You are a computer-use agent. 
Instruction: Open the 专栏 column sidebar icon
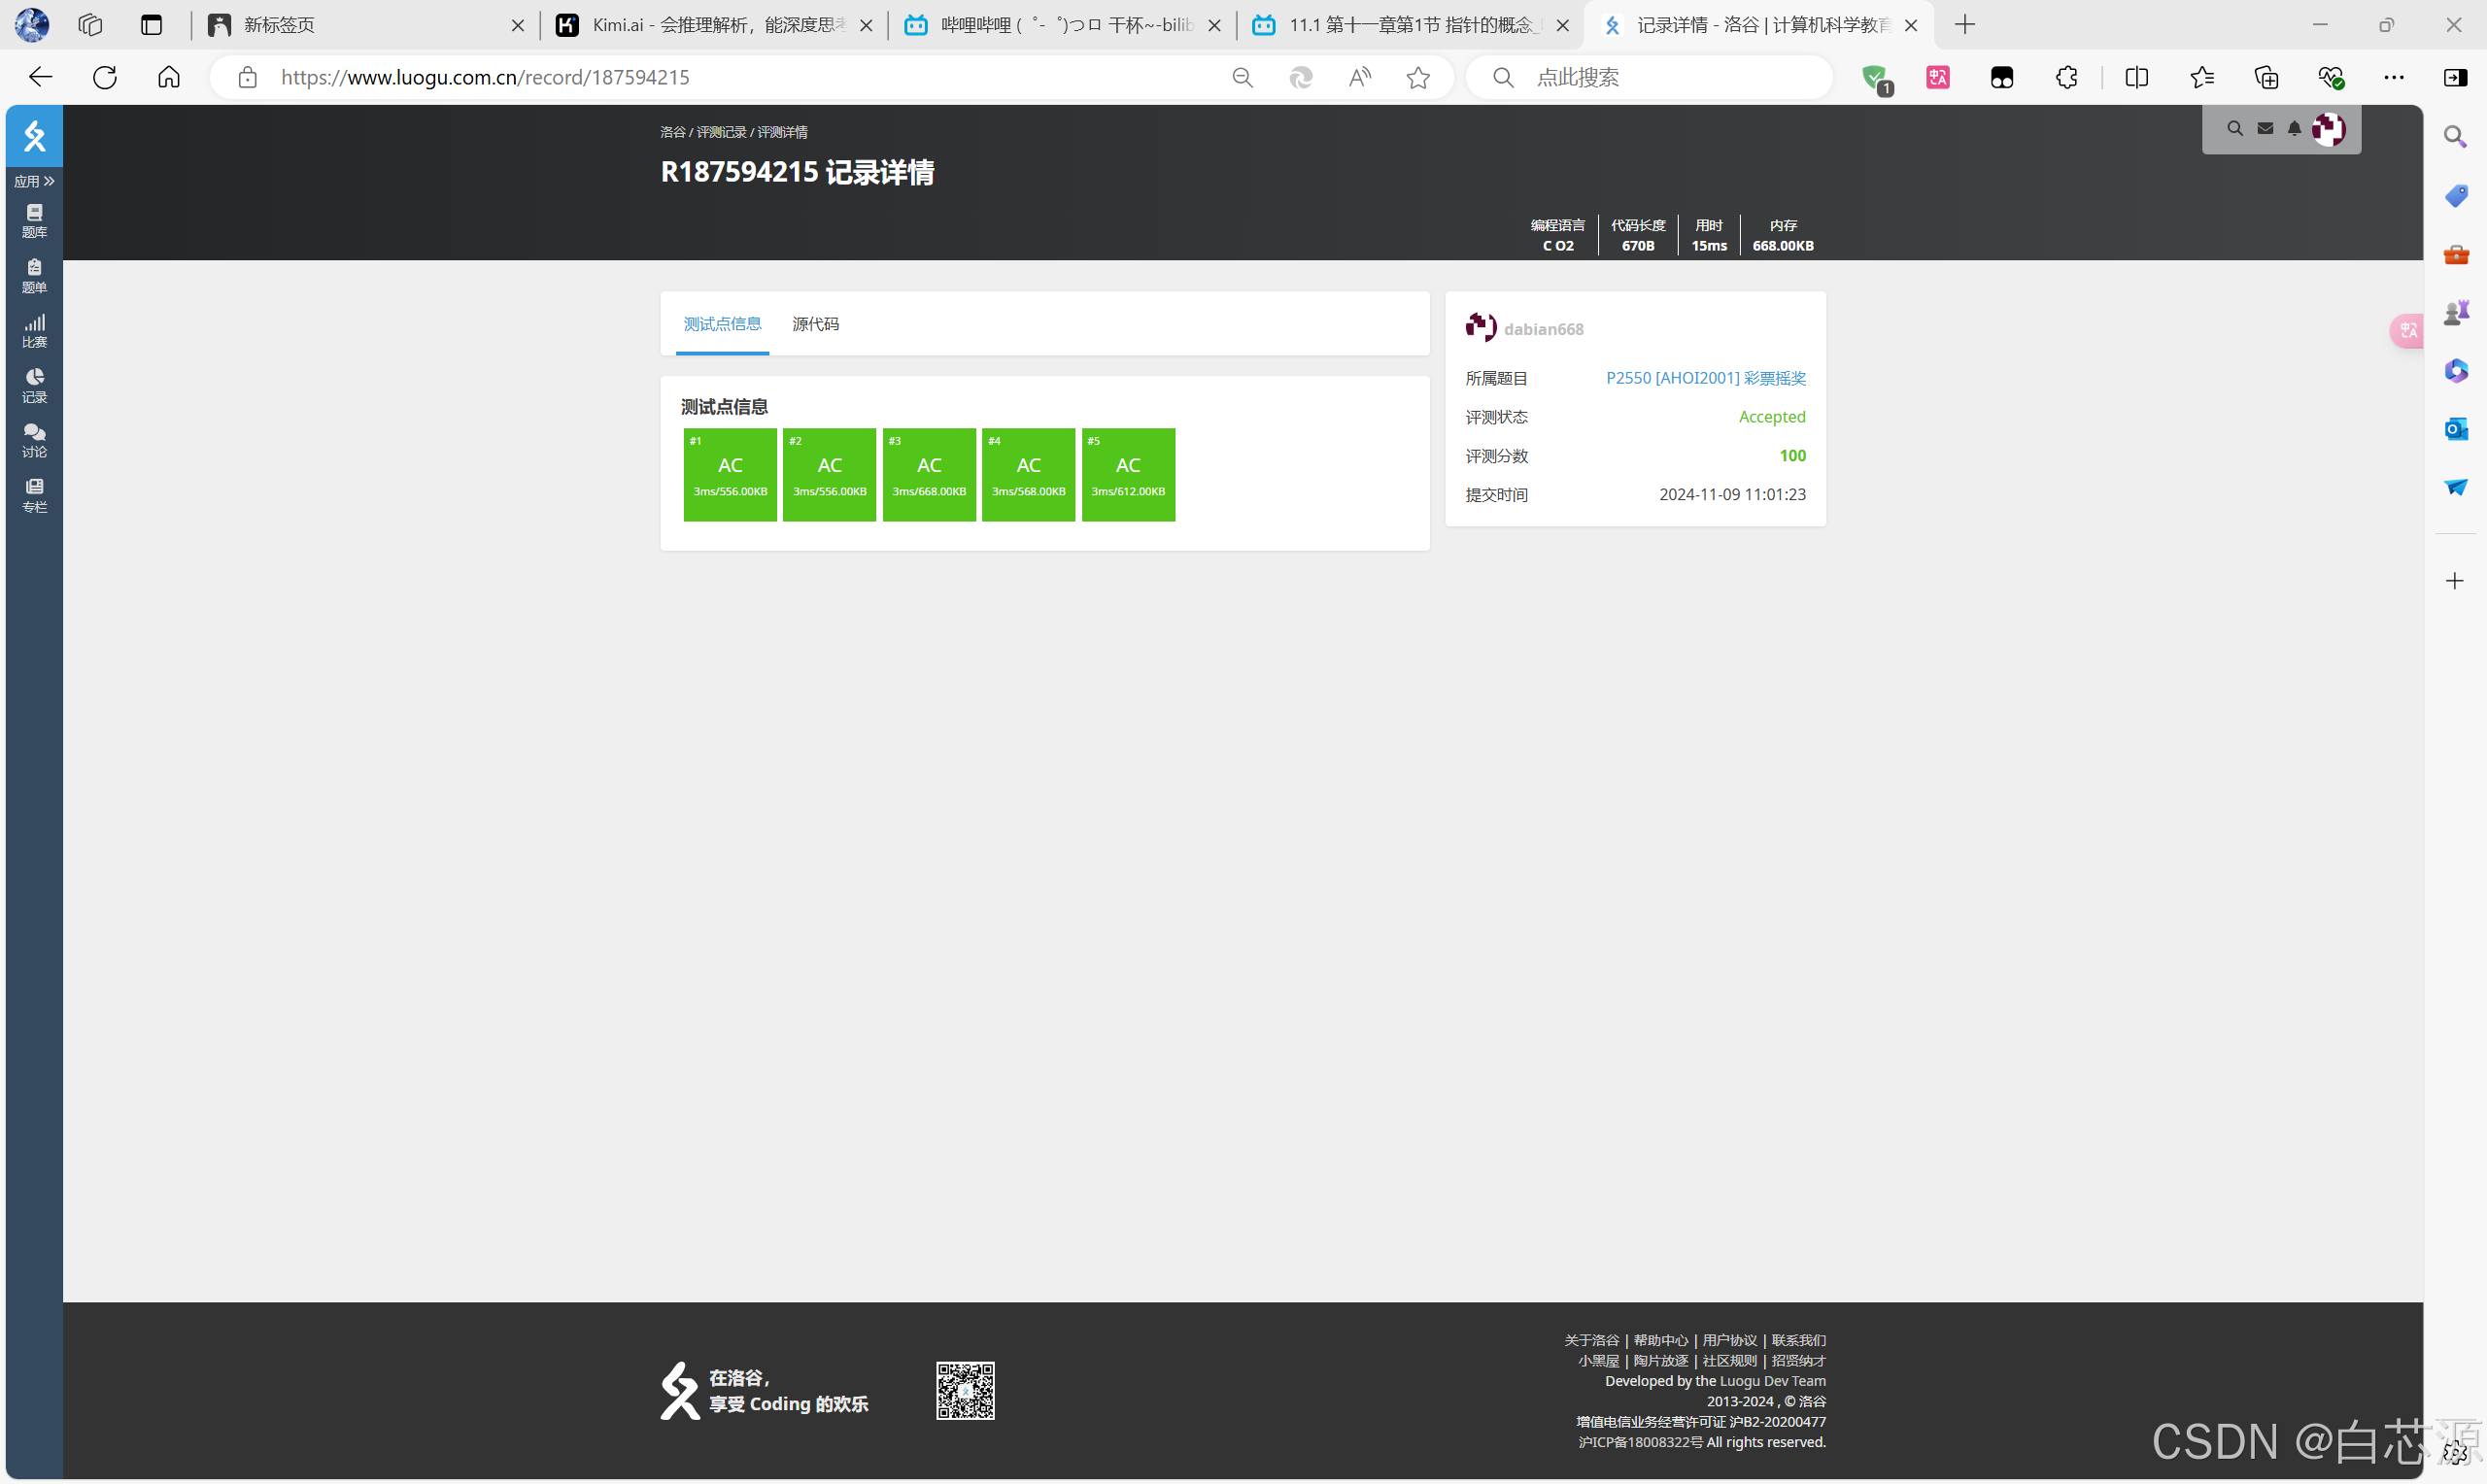coord(34,495)
